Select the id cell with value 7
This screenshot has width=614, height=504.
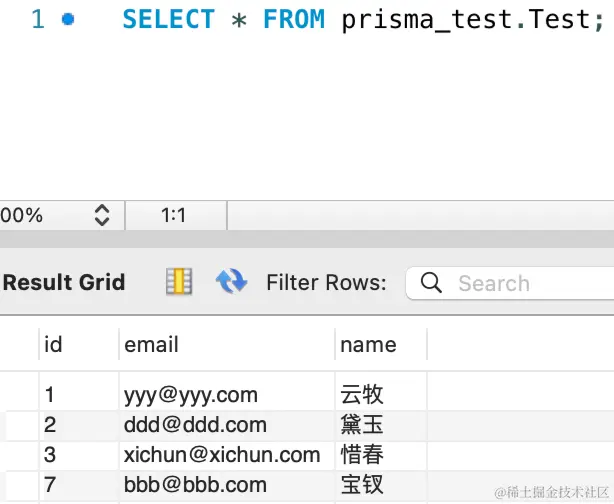(79, 485)
